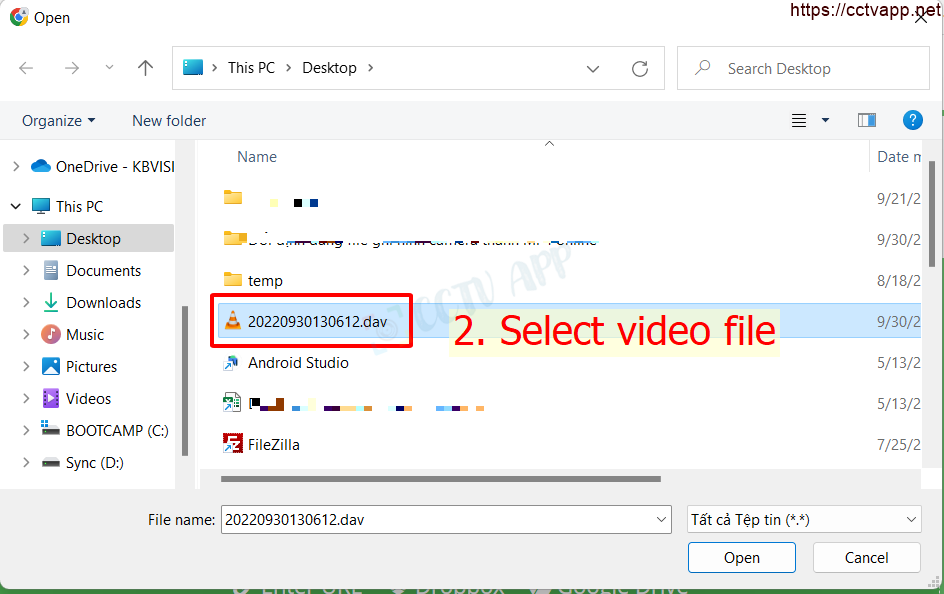944x594 pixels.
Task: Toggle the preview pane icon
Action: [x=867, y=120]
